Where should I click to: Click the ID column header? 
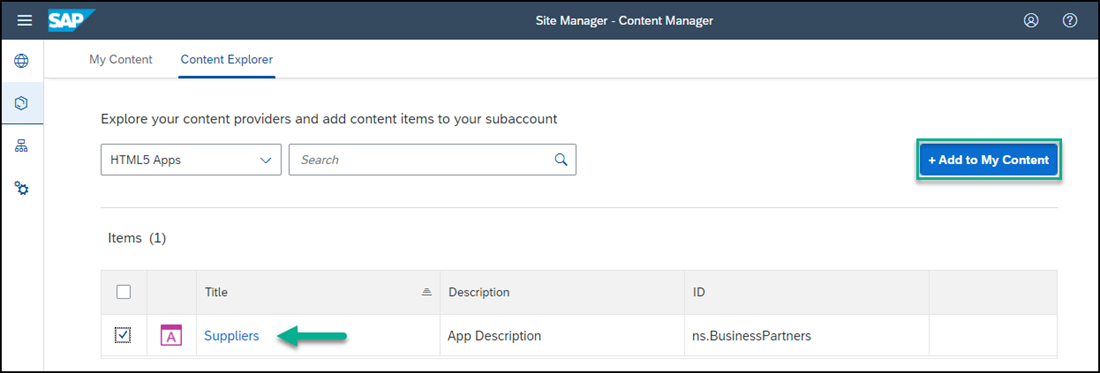tap(806, 292)
